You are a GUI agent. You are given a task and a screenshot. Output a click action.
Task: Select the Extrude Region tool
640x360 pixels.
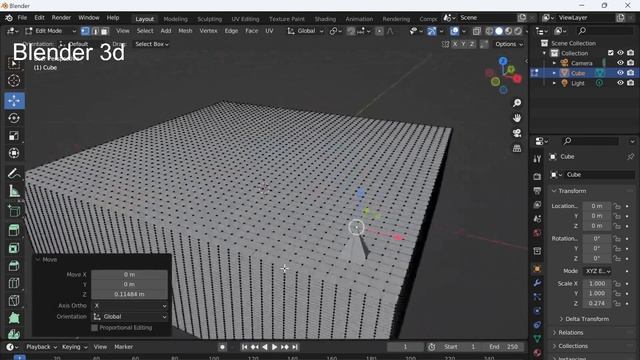pyautogui.click(x=14, y=231)
